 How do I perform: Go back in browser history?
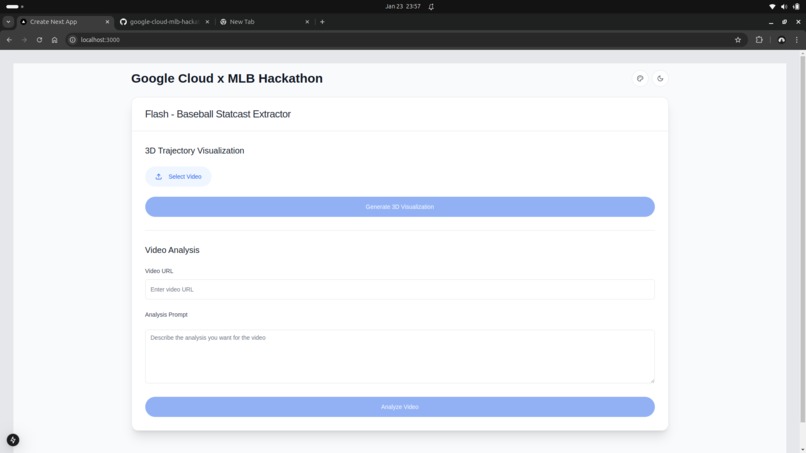(x=9, y=40)
